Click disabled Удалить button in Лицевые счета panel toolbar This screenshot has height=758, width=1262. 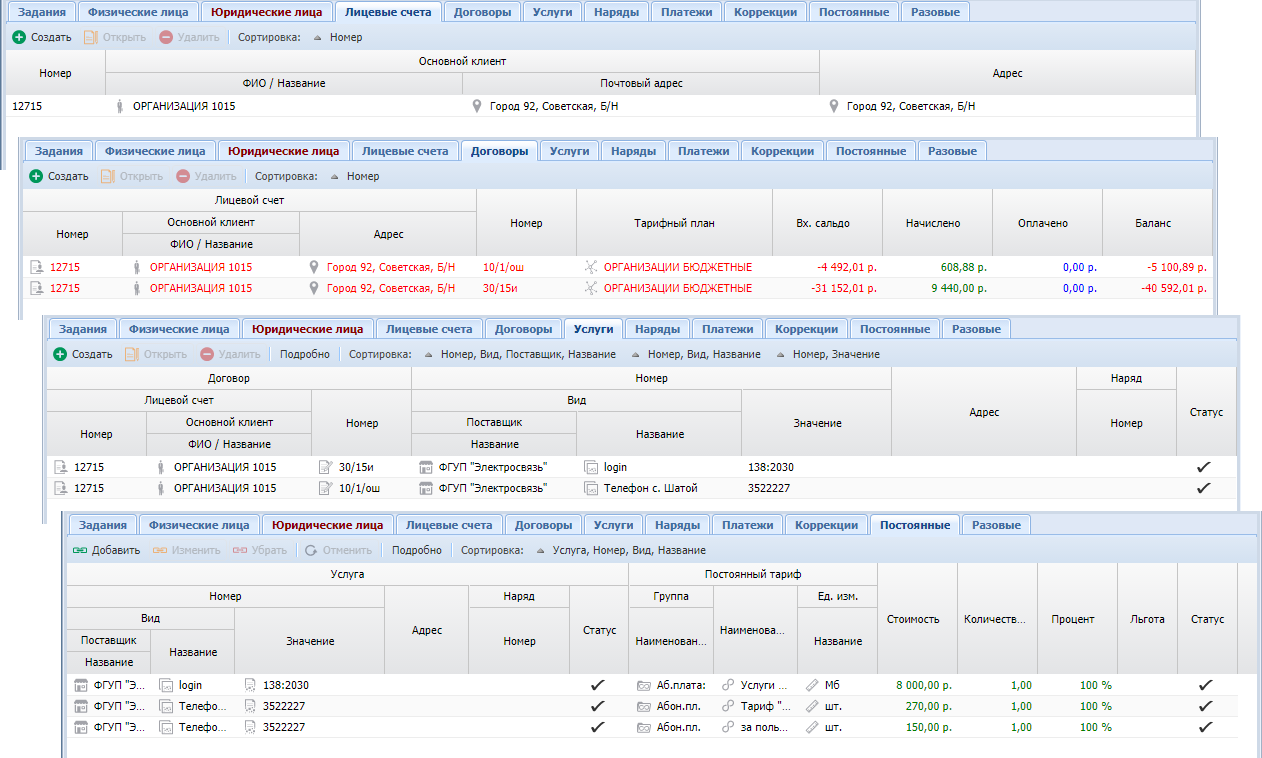[190, 37]
